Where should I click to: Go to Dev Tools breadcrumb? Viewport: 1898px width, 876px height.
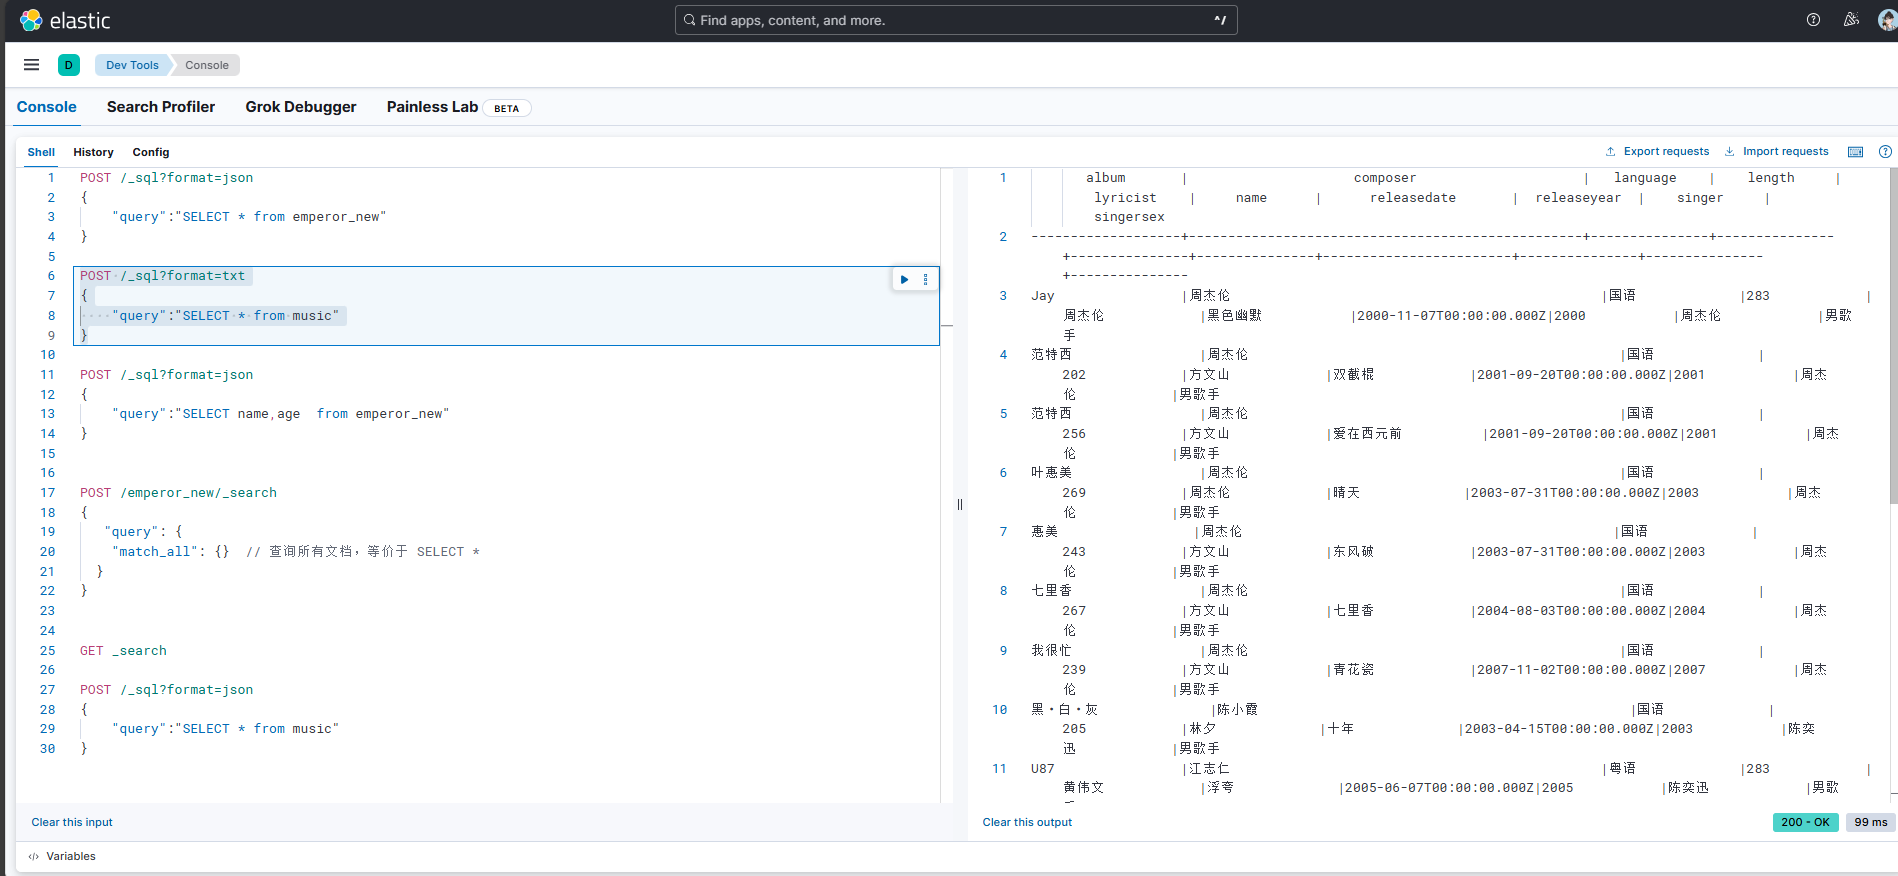click(132, 65)
